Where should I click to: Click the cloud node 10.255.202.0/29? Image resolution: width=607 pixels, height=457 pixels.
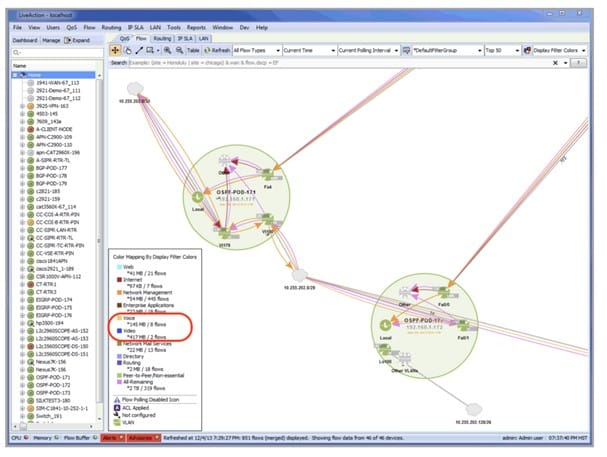[299, 276]
